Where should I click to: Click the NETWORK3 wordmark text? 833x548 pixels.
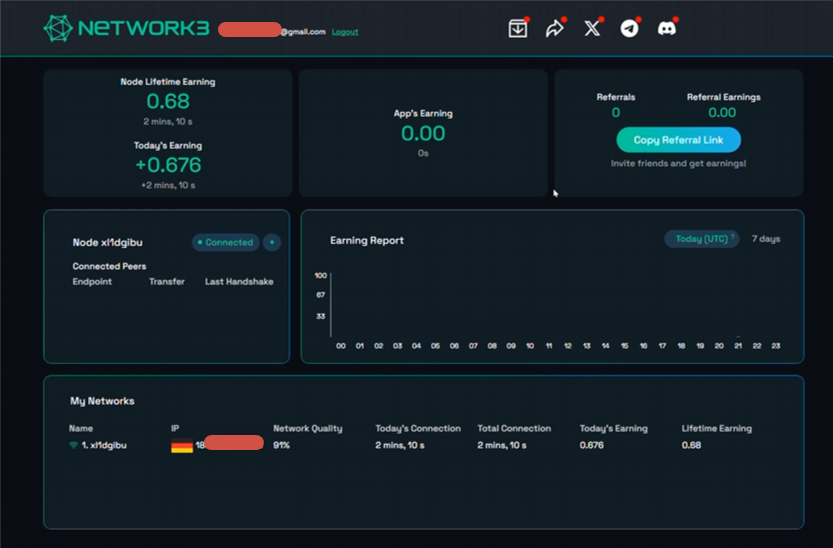[143, 28]
